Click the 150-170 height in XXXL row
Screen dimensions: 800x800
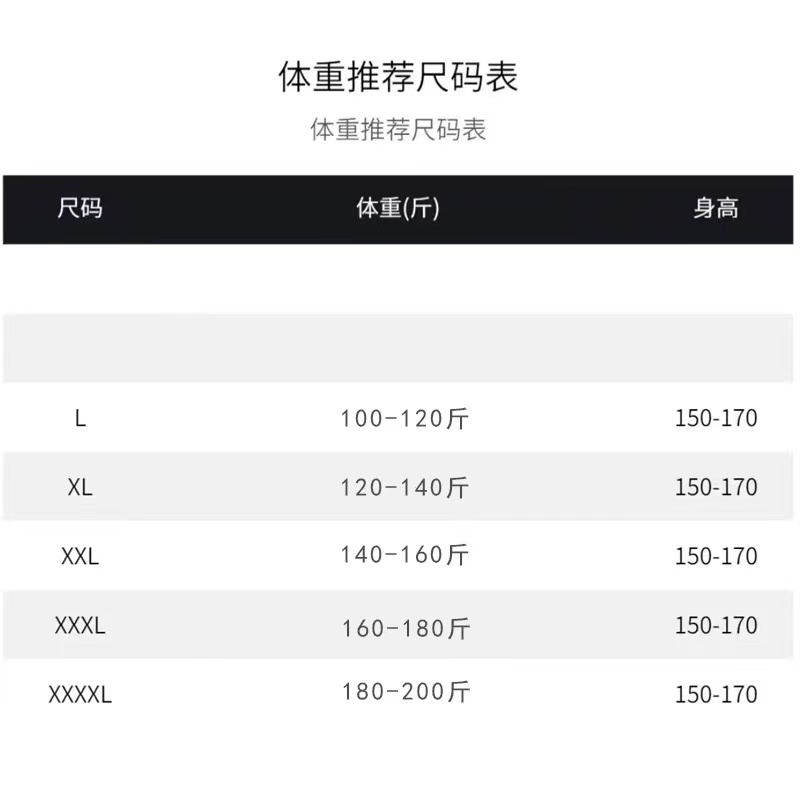click(716, 626)
